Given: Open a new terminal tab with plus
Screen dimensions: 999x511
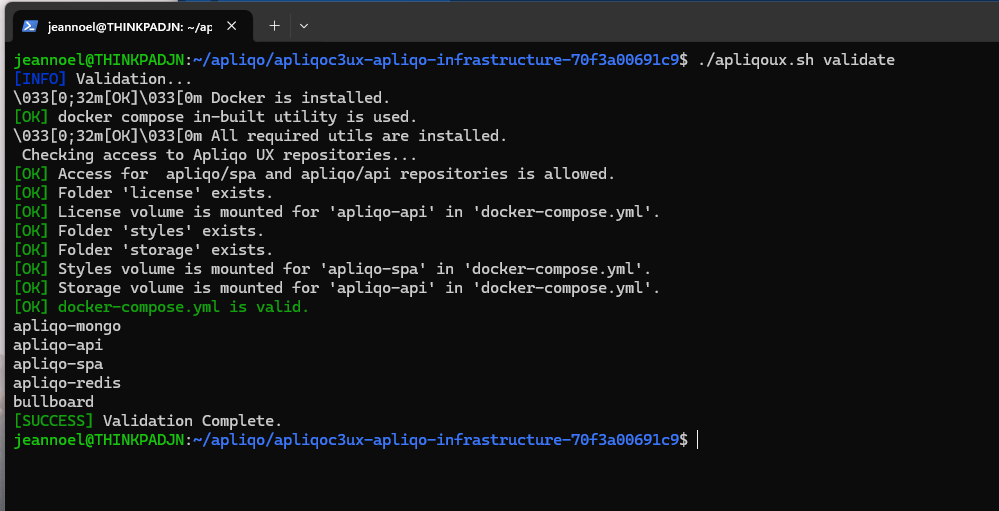Looking at the screenshot, I should pyautogui.click(x=274, y=26).
